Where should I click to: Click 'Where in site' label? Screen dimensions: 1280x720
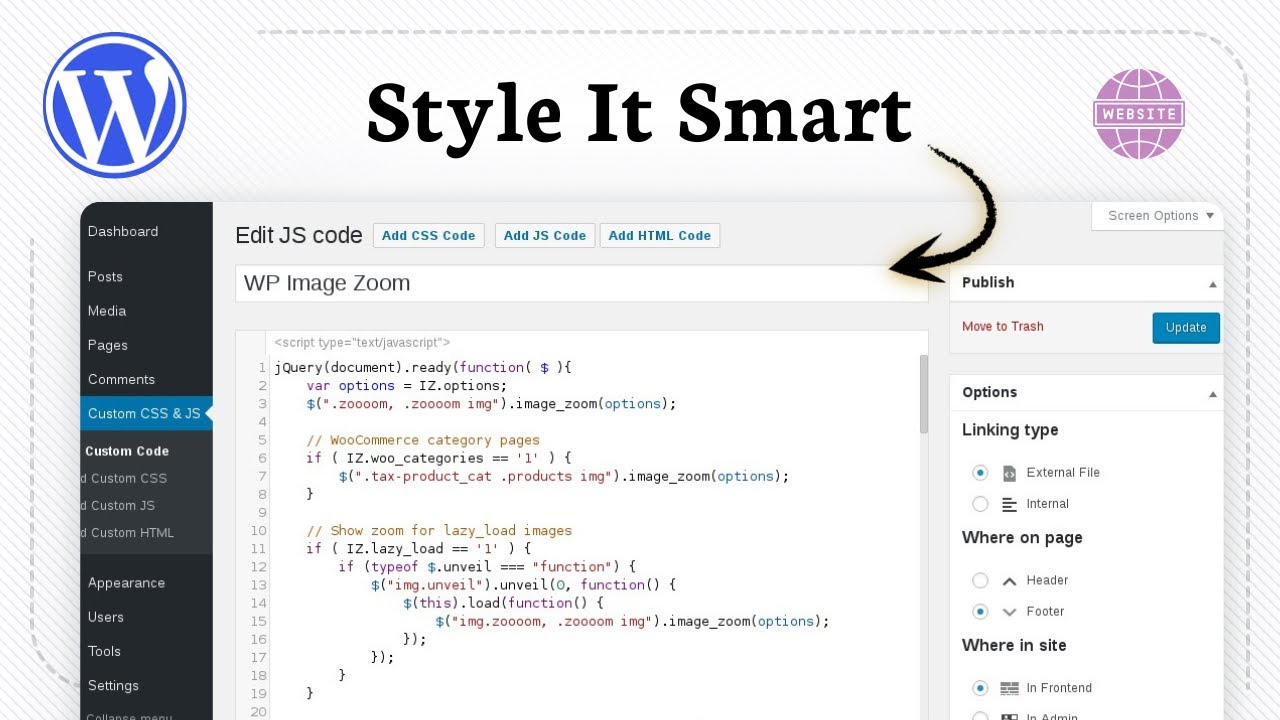(1014, 646)
